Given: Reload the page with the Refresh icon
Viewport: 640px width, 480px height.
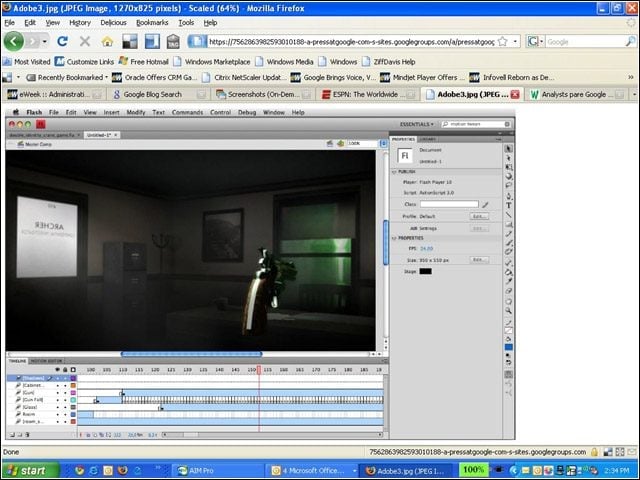Looking at the screenshot, I should click(x=62, y=41).
